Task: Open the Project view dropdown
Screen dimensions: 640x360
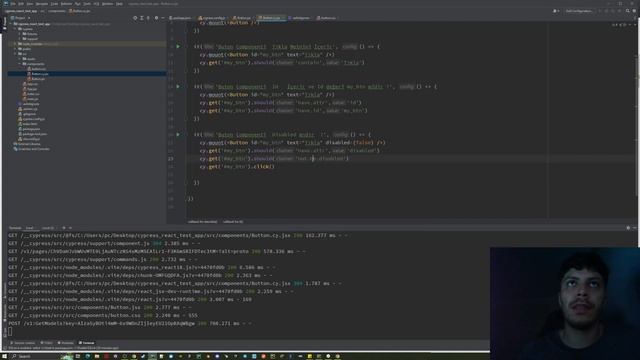Action: click(x=20, y=18)
